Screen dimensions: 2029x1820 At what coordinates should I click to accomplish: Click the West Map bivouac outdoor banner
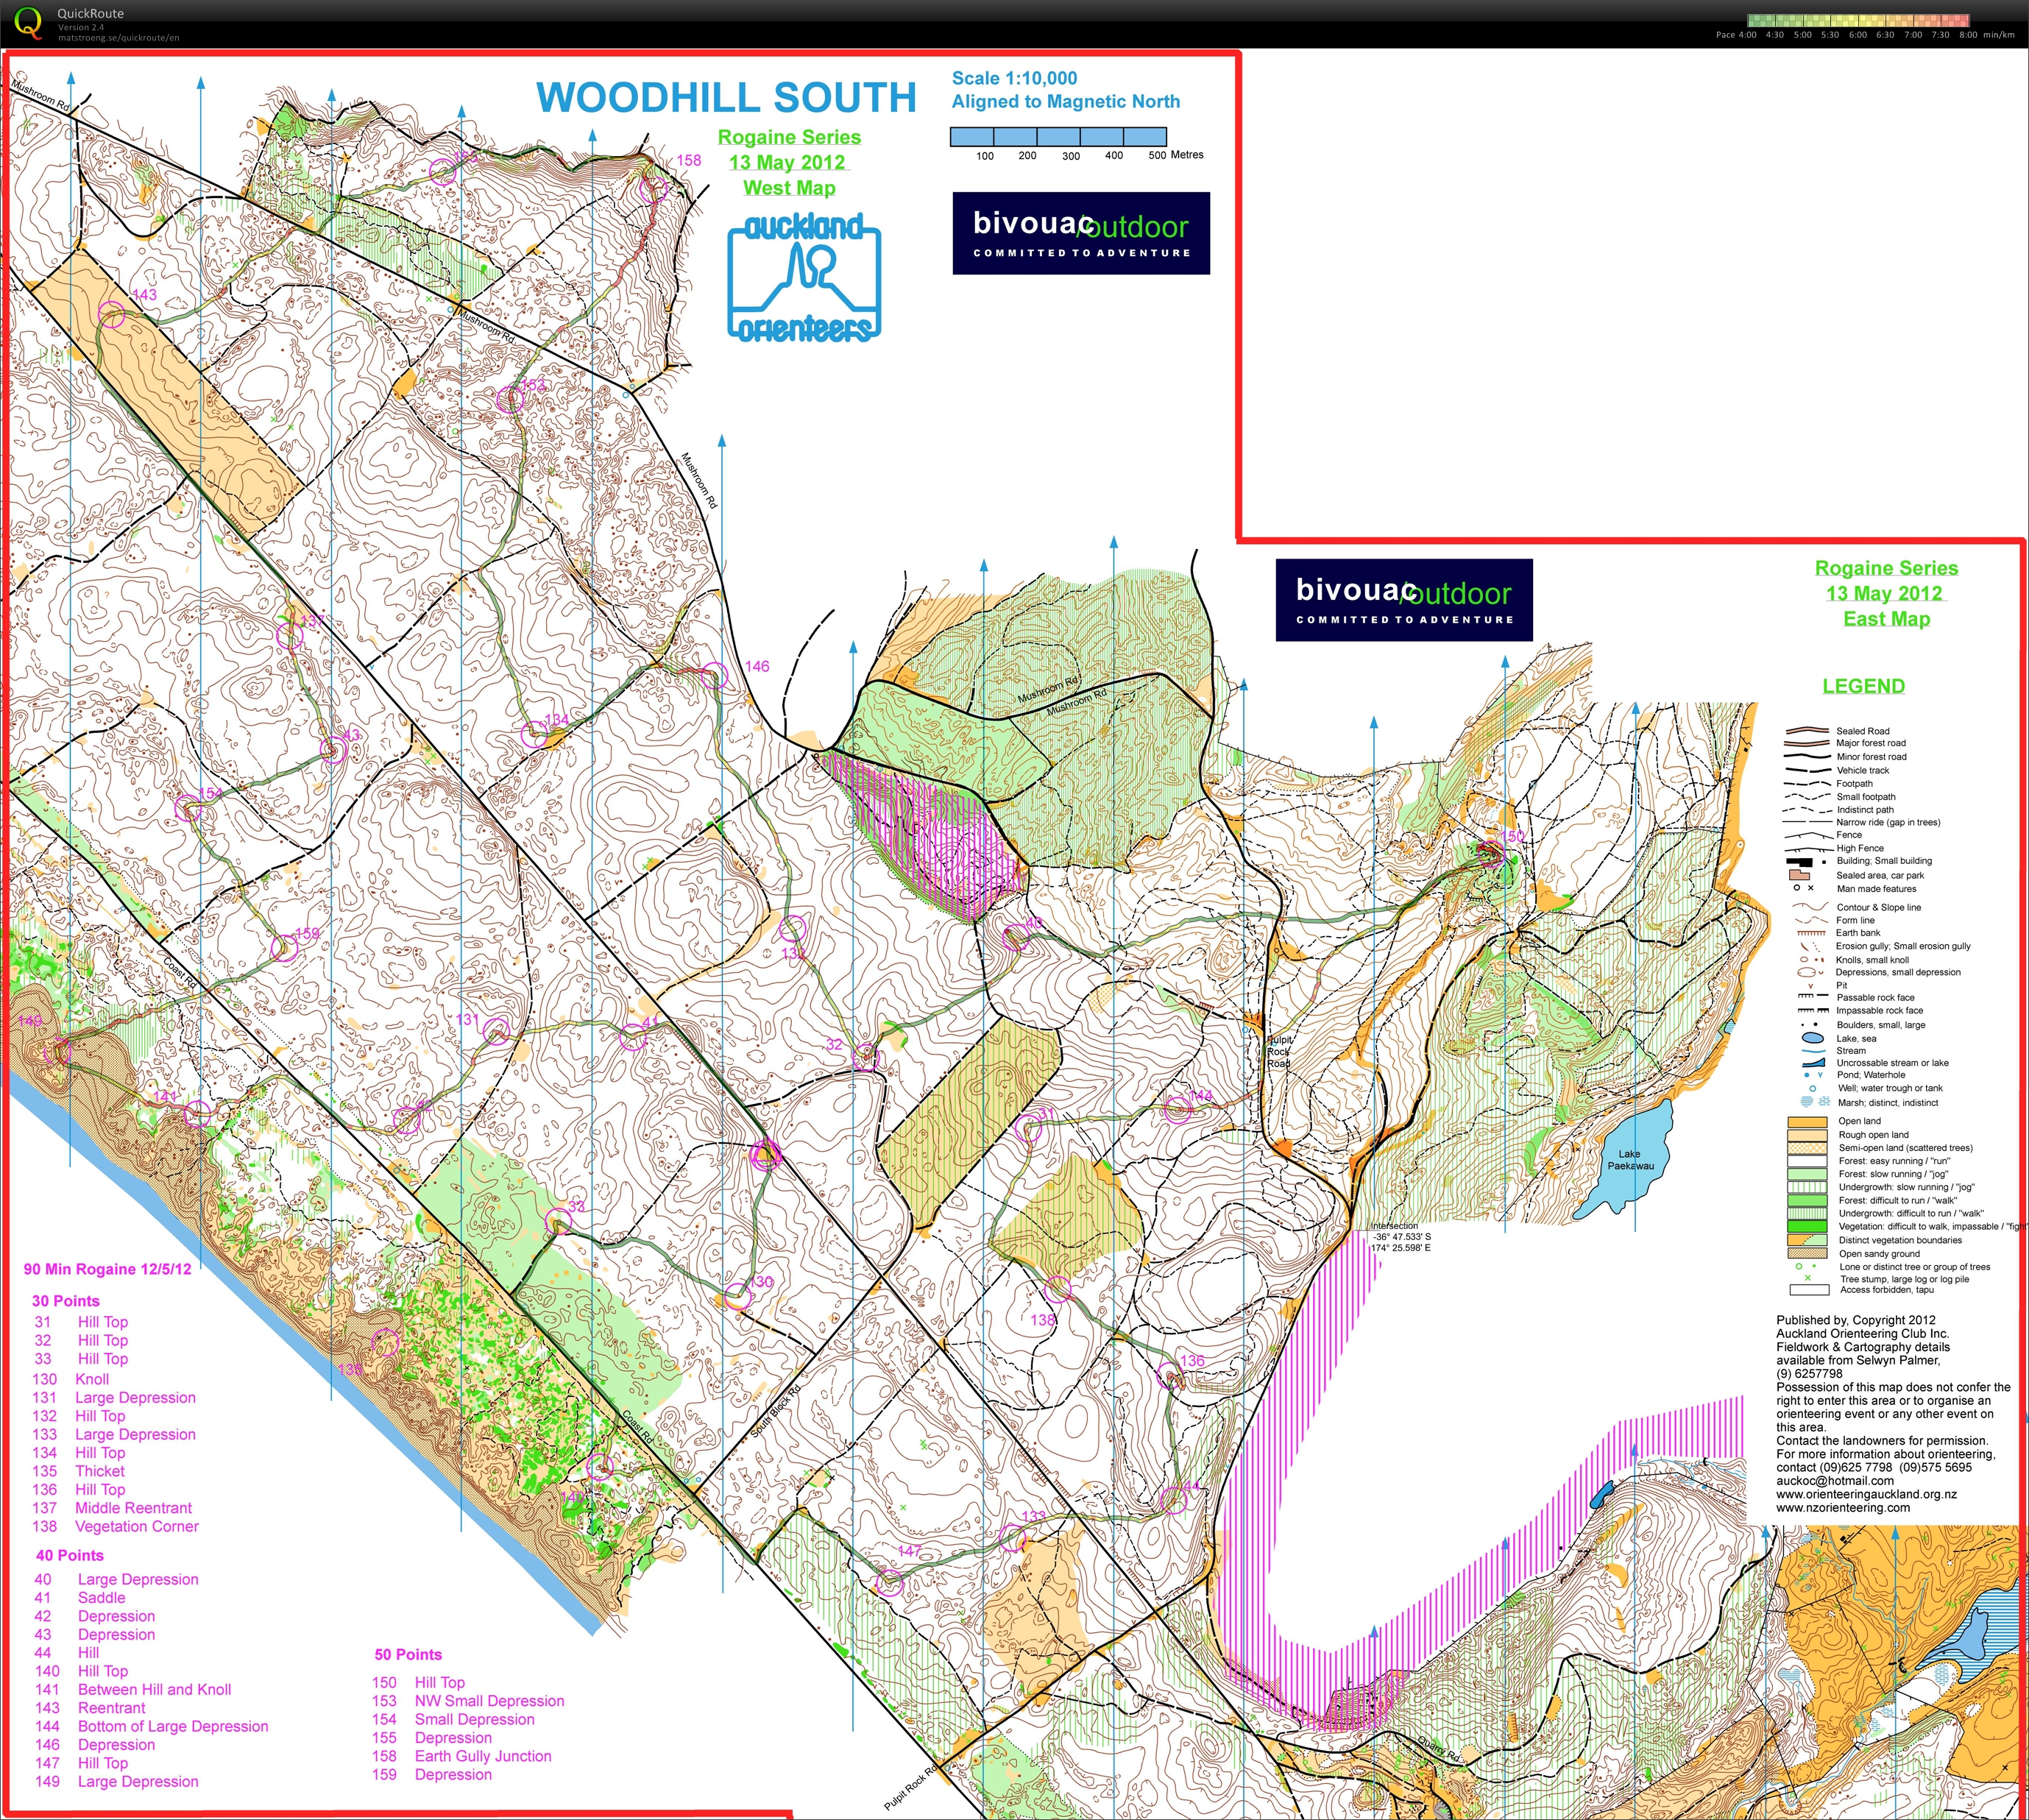[x=1081, y=233]
